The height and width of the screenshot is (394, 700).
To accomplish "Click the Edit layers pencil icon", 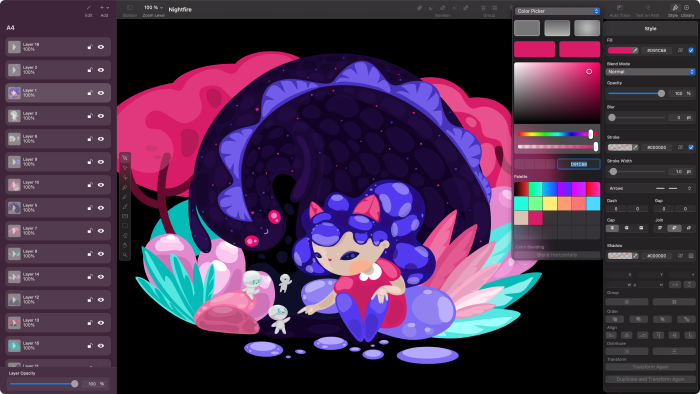I will 88,8.
